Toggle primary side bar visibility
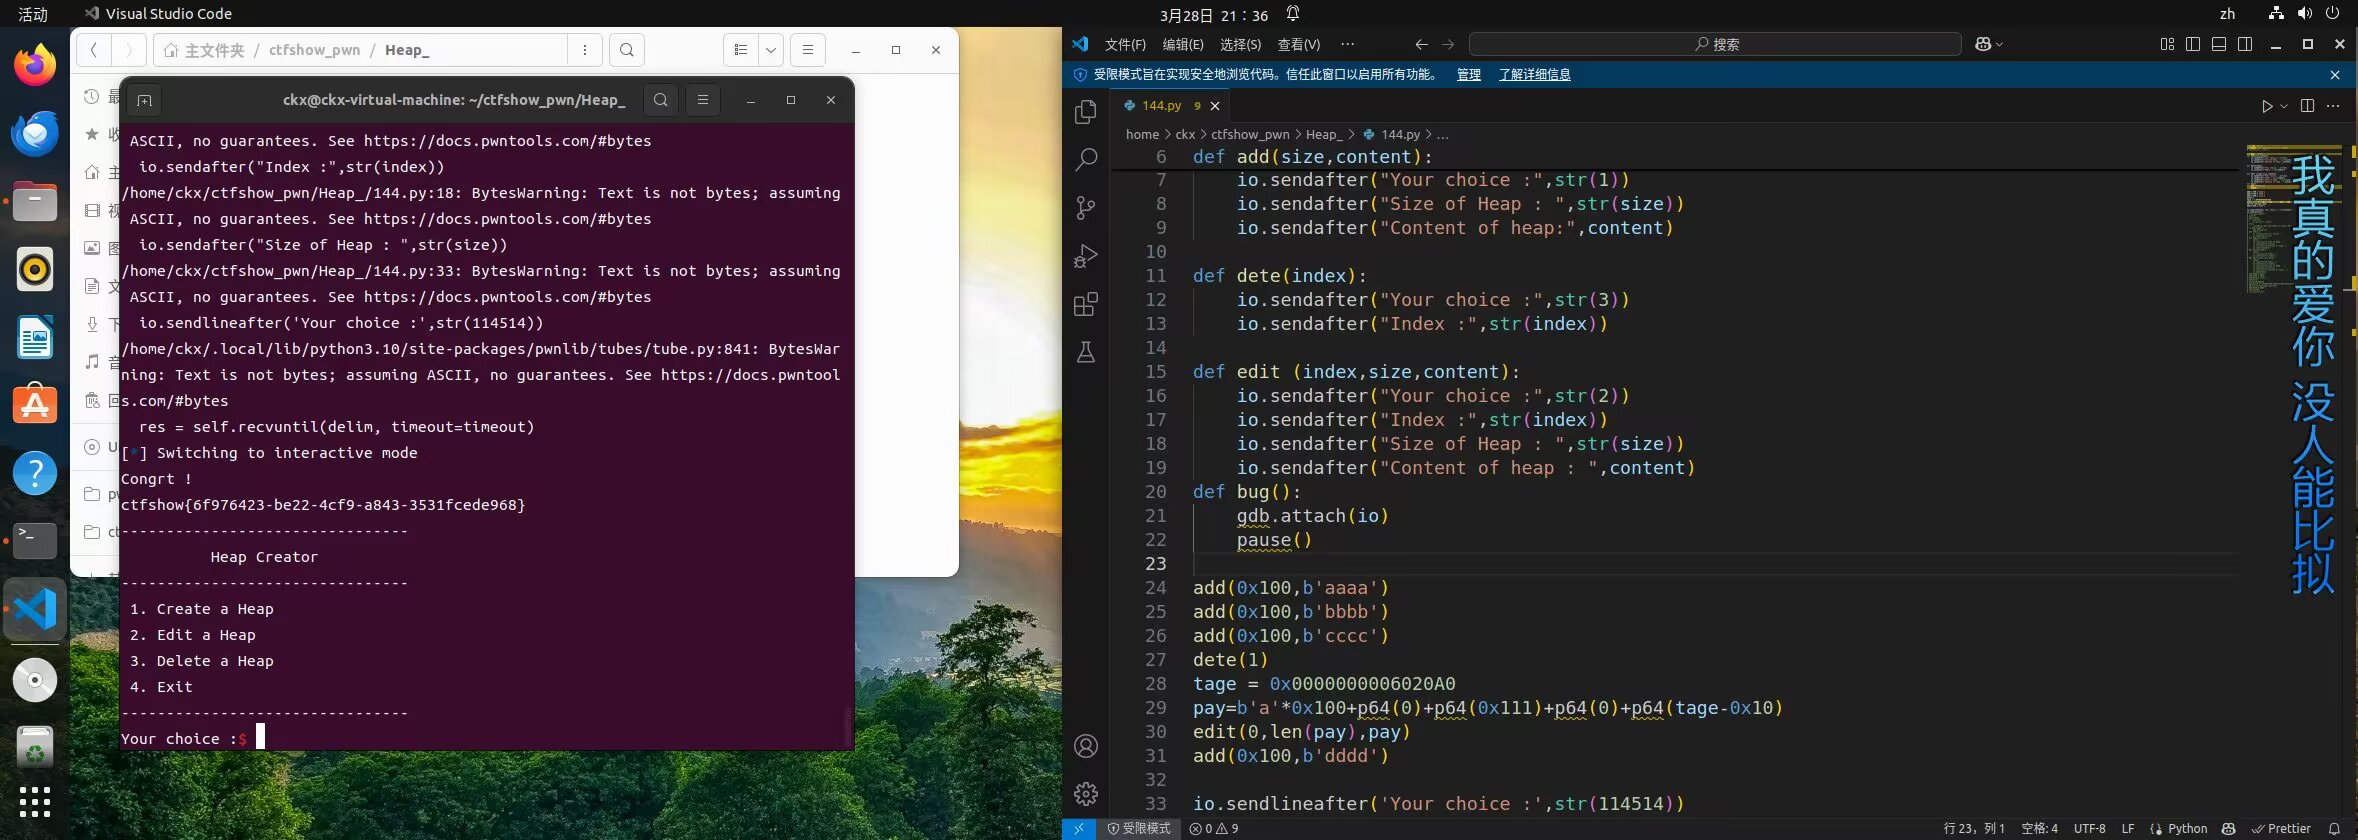2358x840 pixels. pyautogui.click(x=2193, y=44)
